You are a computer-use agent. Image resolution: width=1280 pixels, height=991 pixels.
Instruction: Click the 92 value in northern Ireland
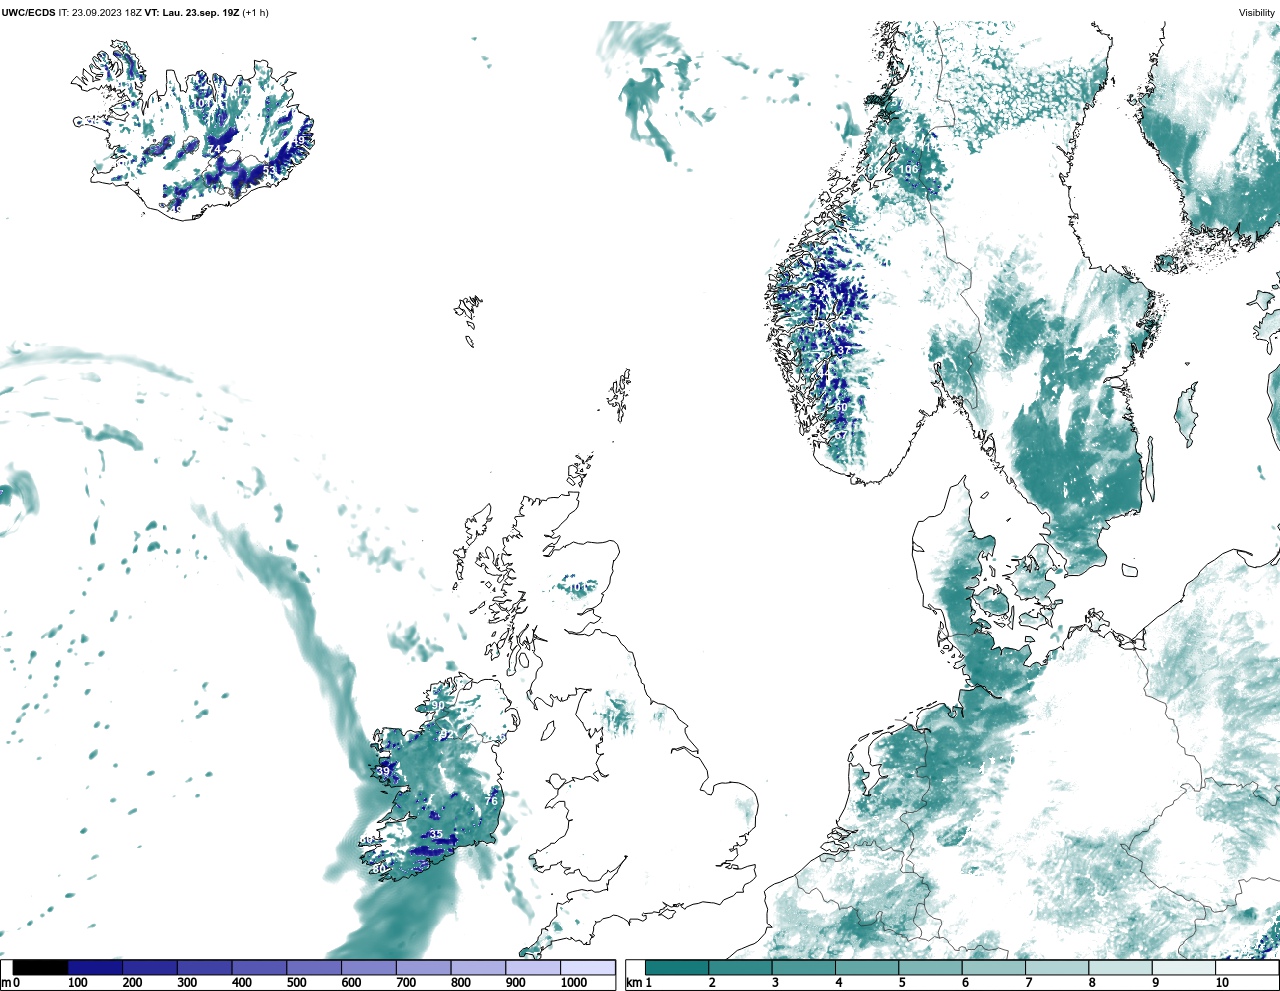447,735
